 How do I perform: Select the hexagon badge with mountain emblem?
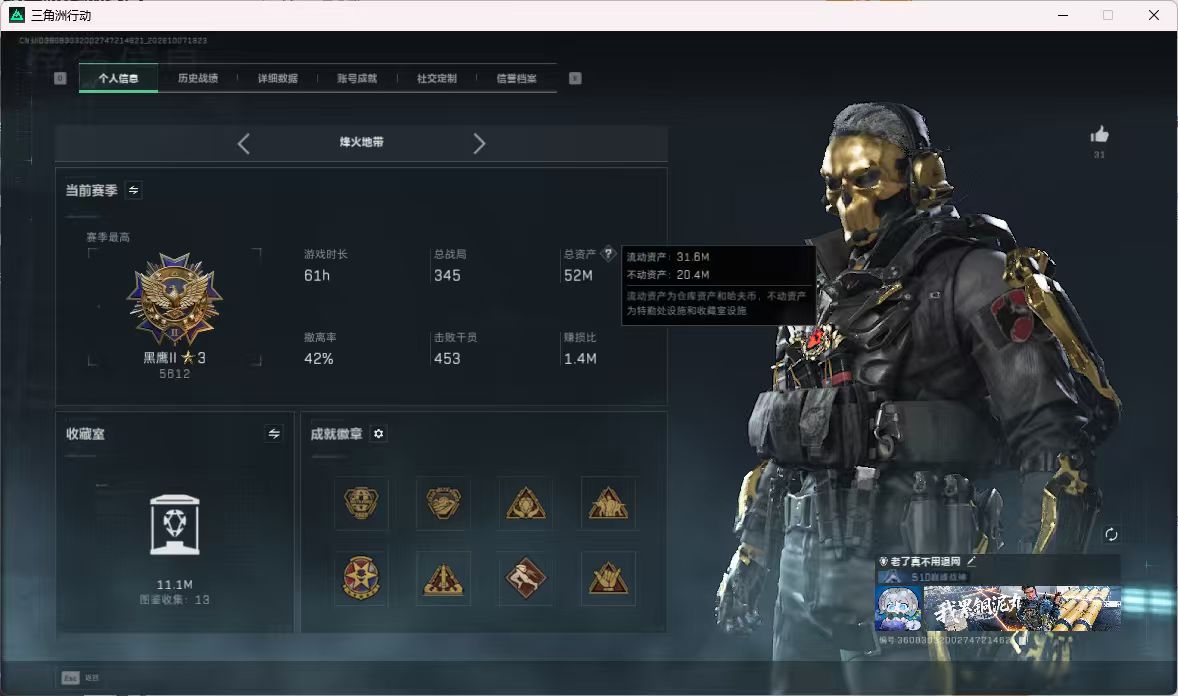click(x=443, y=503)
